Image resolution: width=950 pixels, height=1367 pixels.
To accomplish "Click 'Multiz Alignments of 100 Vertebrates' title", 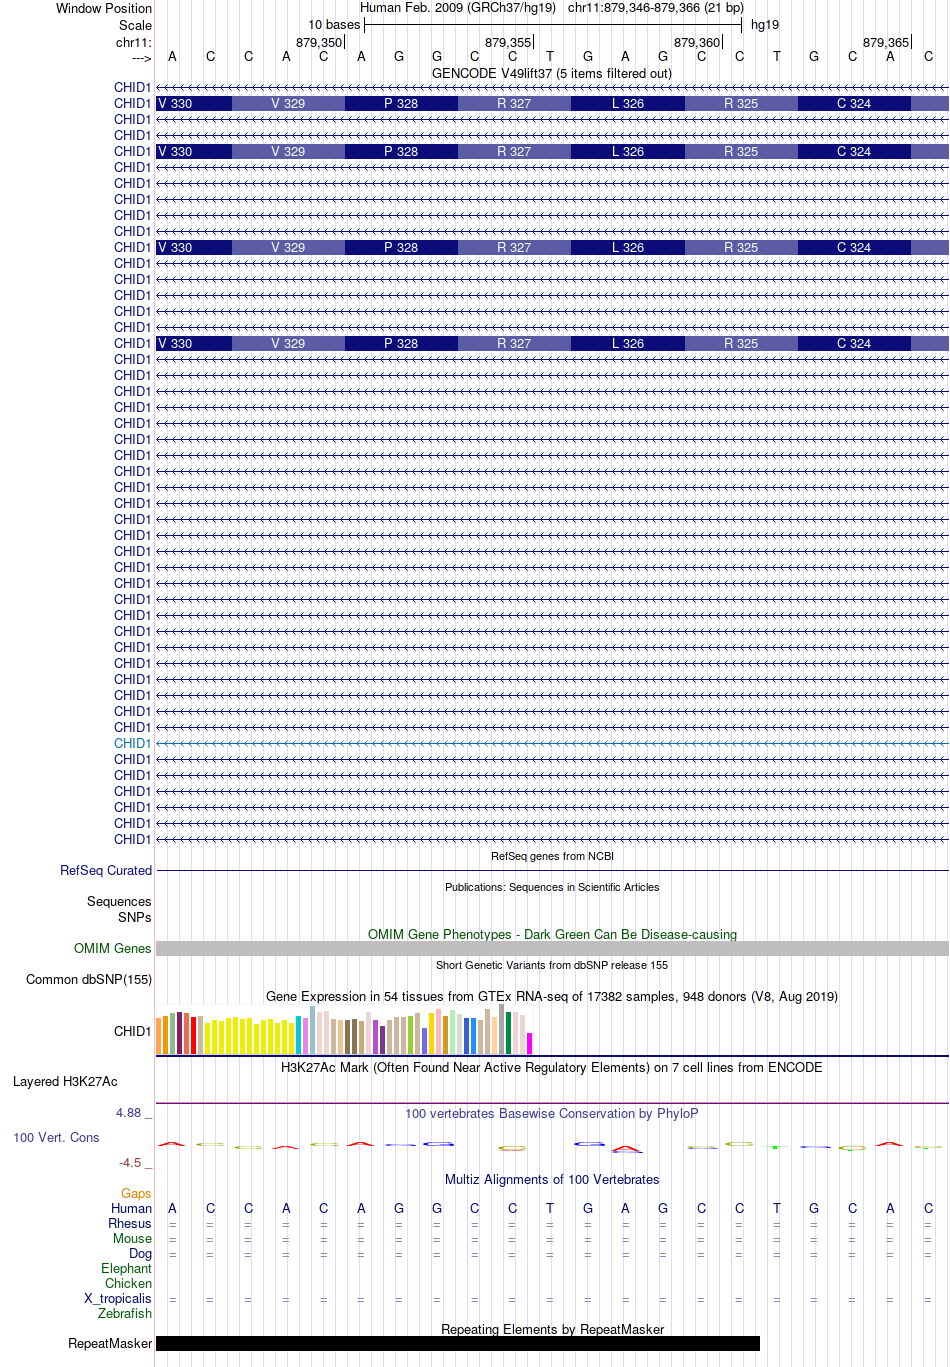I will click(552, 1180).
